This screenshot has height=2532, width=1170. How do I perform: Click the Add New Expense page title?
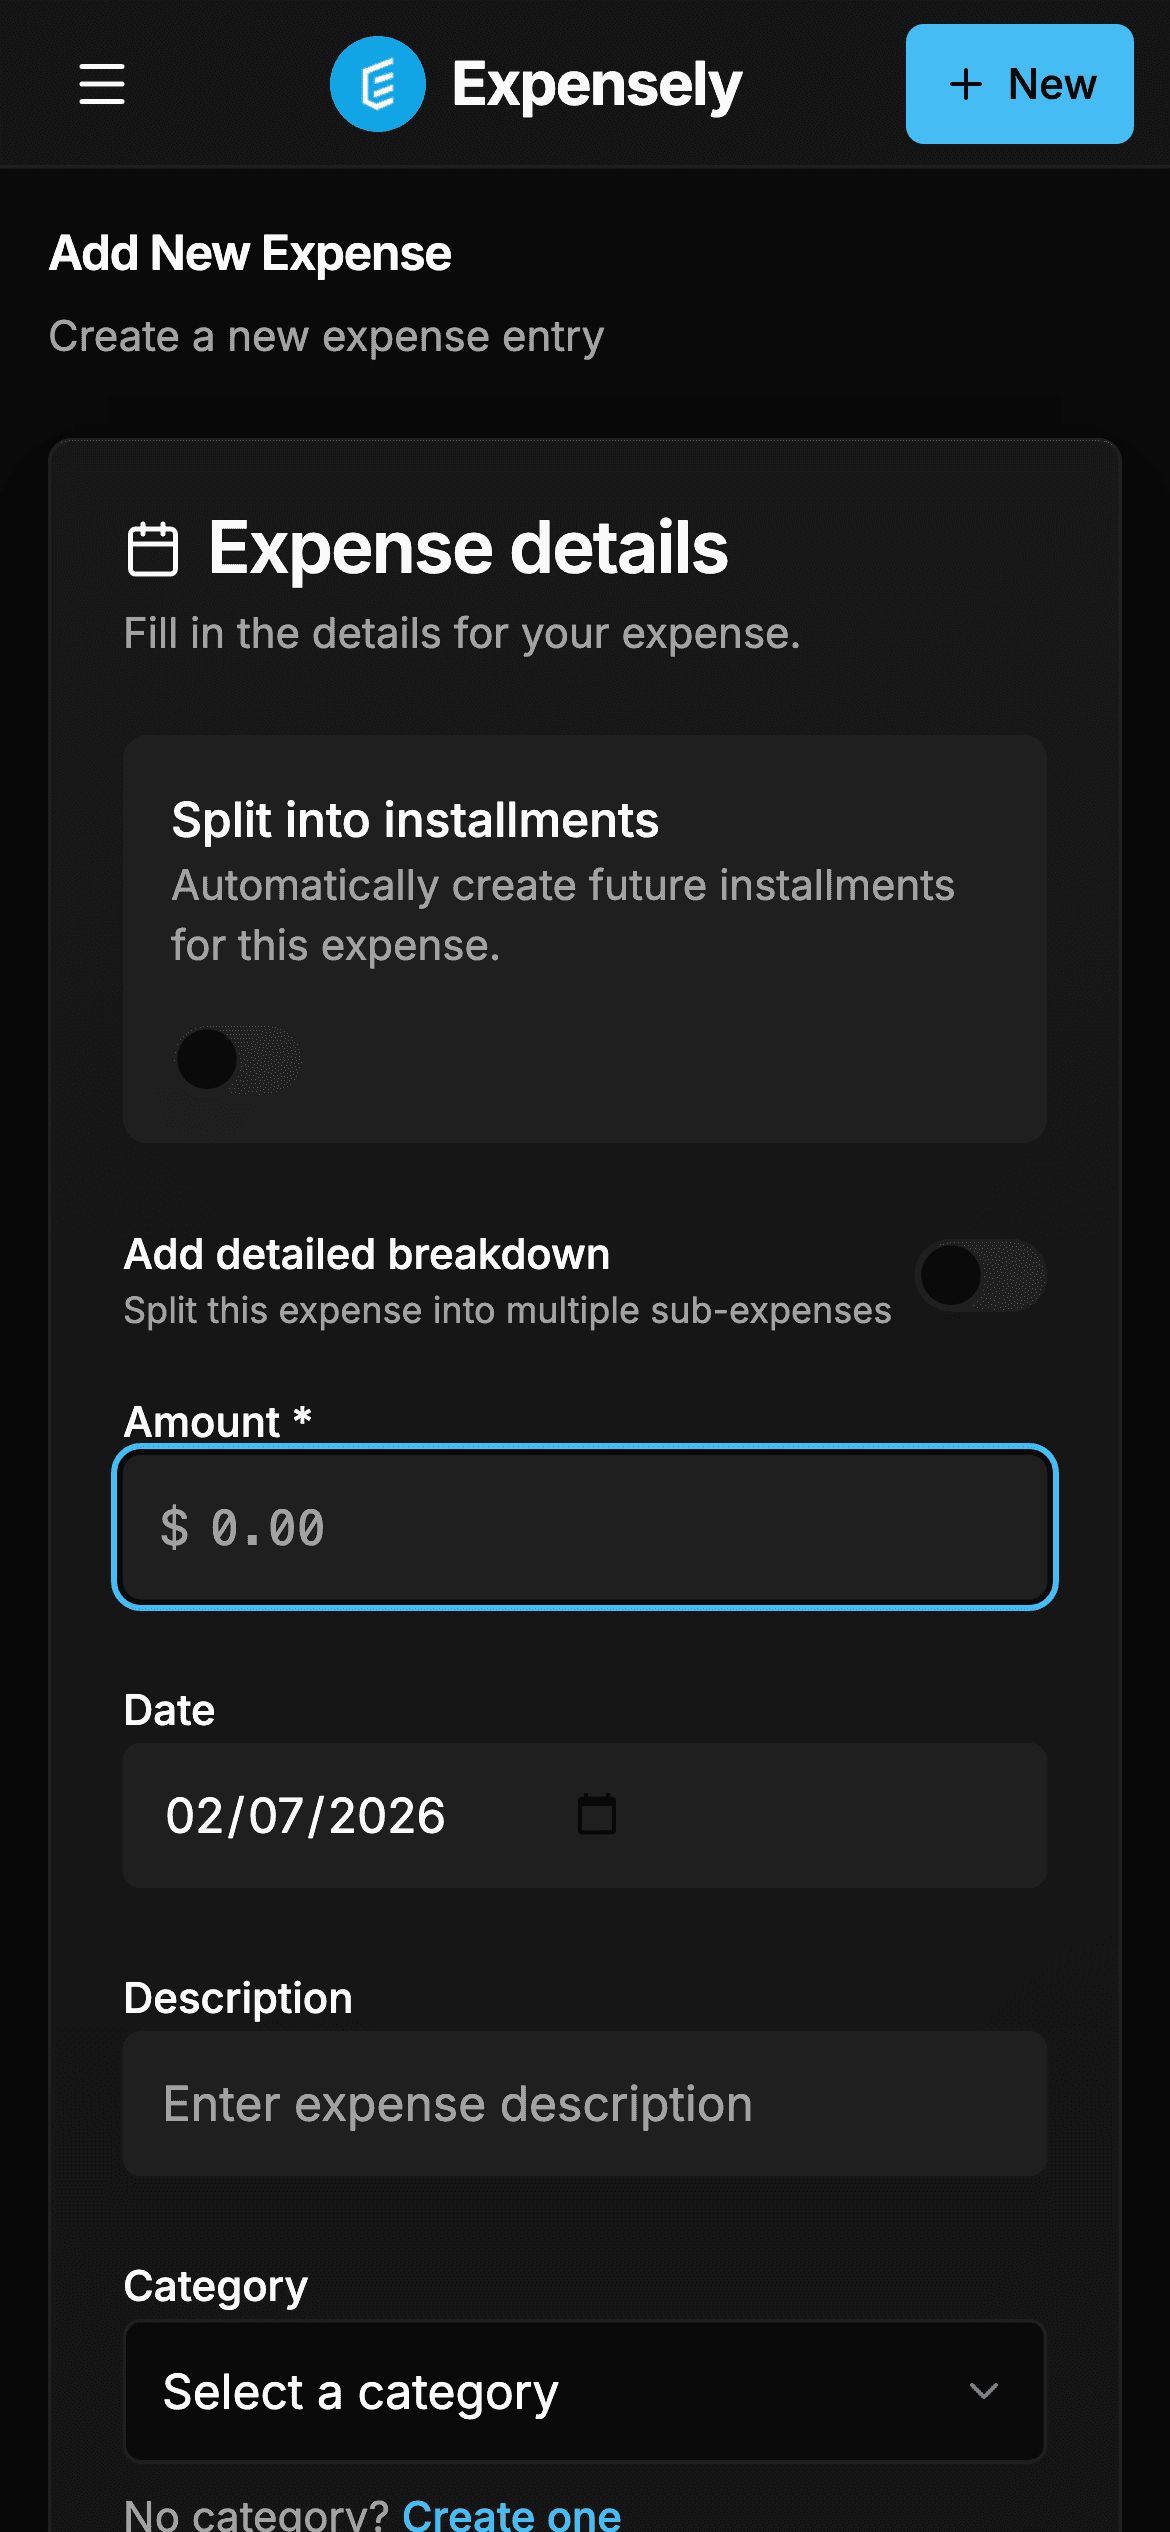(251, 253)
